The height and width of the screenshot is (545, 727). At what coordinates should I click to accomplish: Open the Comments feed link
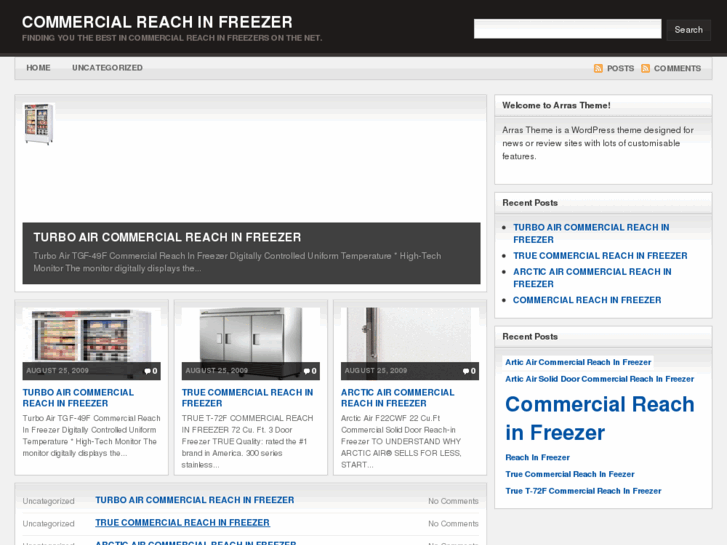(x=677, y=69)
